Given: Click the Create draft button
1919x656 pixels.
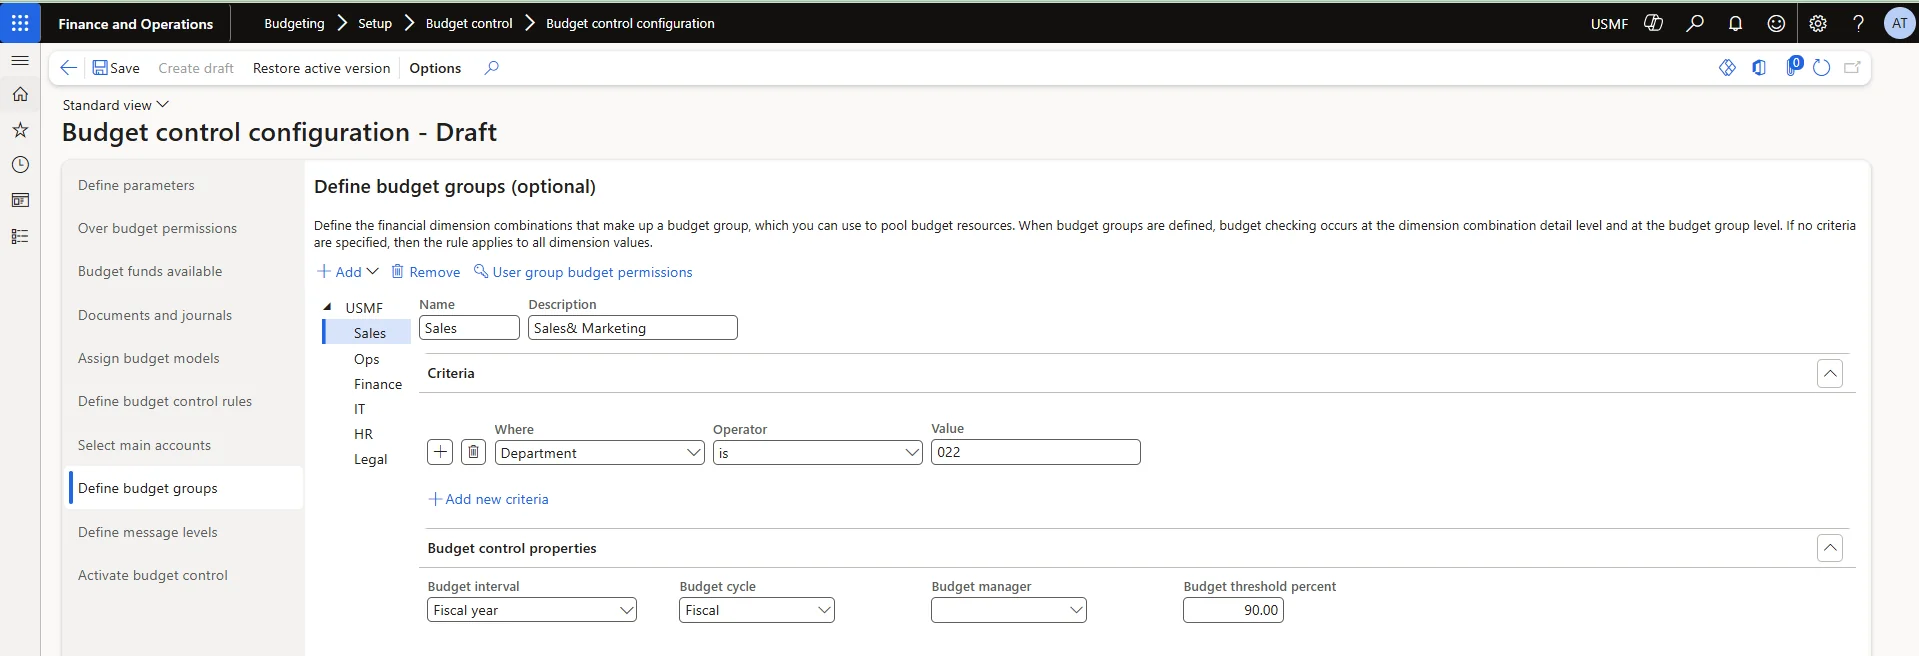Looking at the screenshot, I should coord(196,68).
